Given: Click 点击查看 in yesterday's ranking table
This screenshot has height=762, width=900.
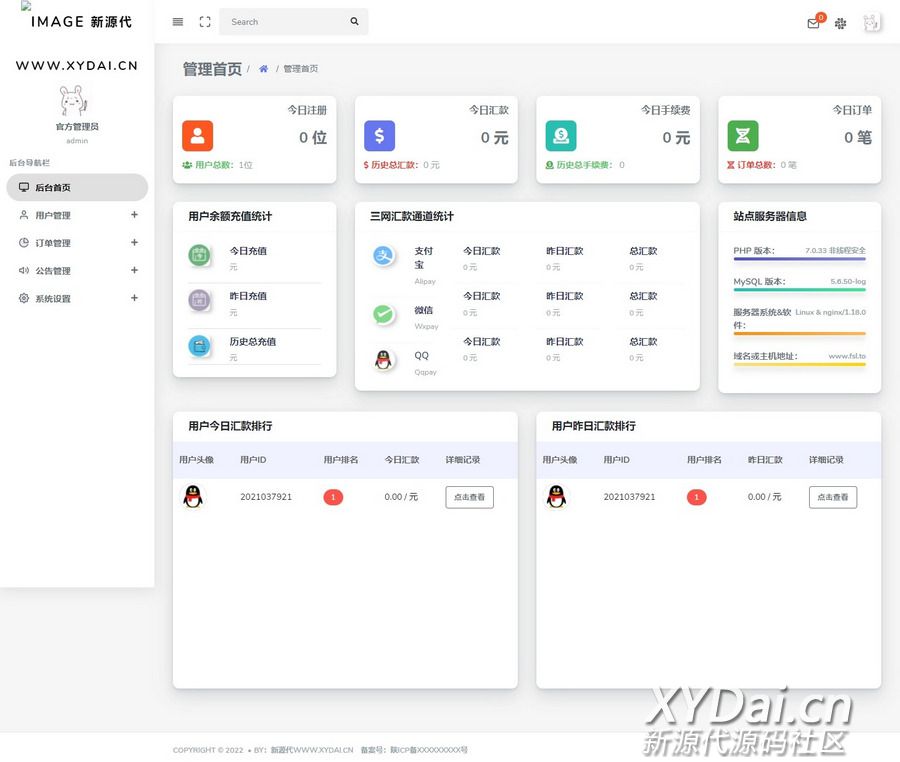Looking at the screenshot, I should click(833, 497).
